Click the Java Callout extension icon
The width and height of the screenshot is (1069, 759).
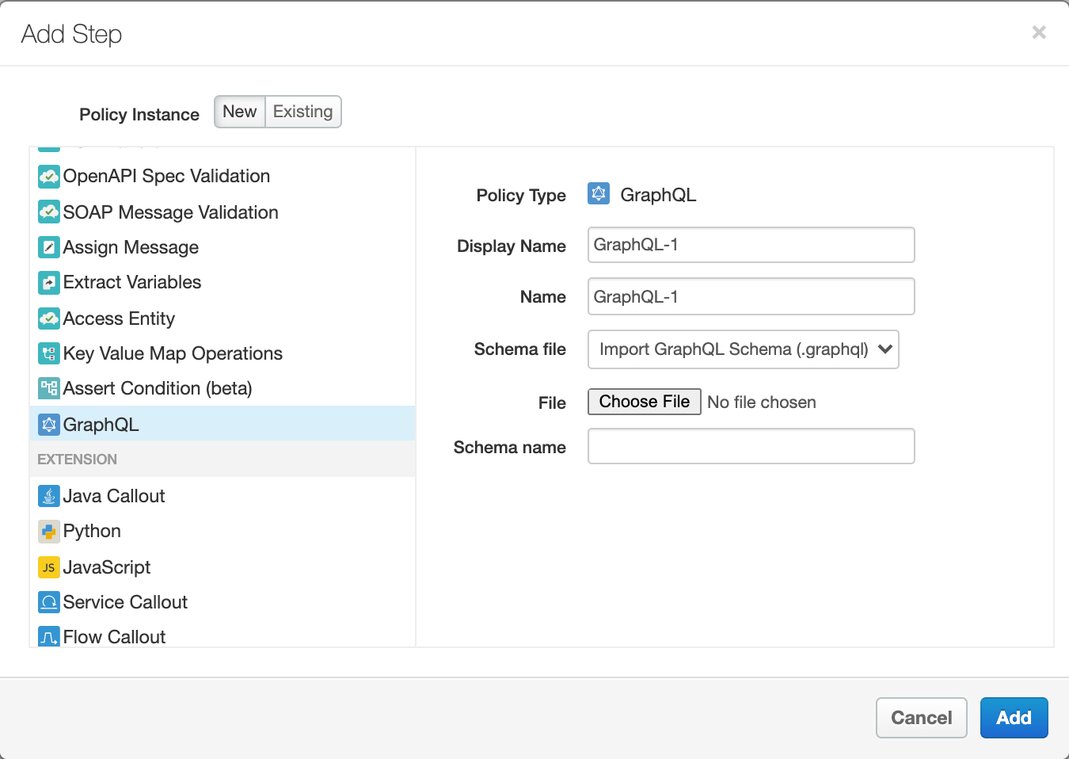point(48,495)
